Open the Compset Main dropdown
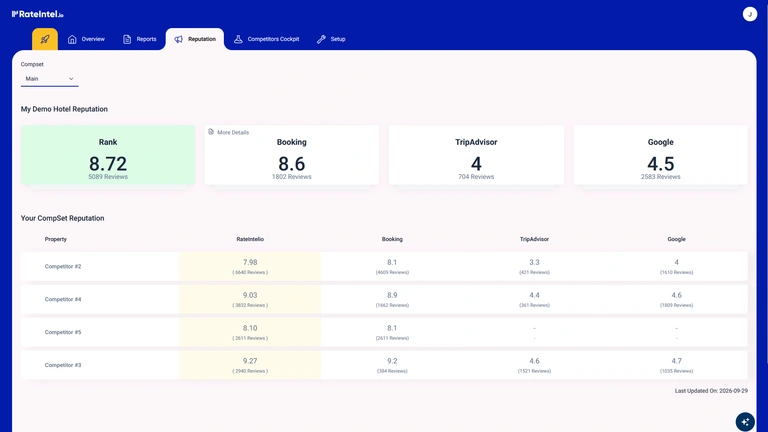 click(x=49, y=79)
